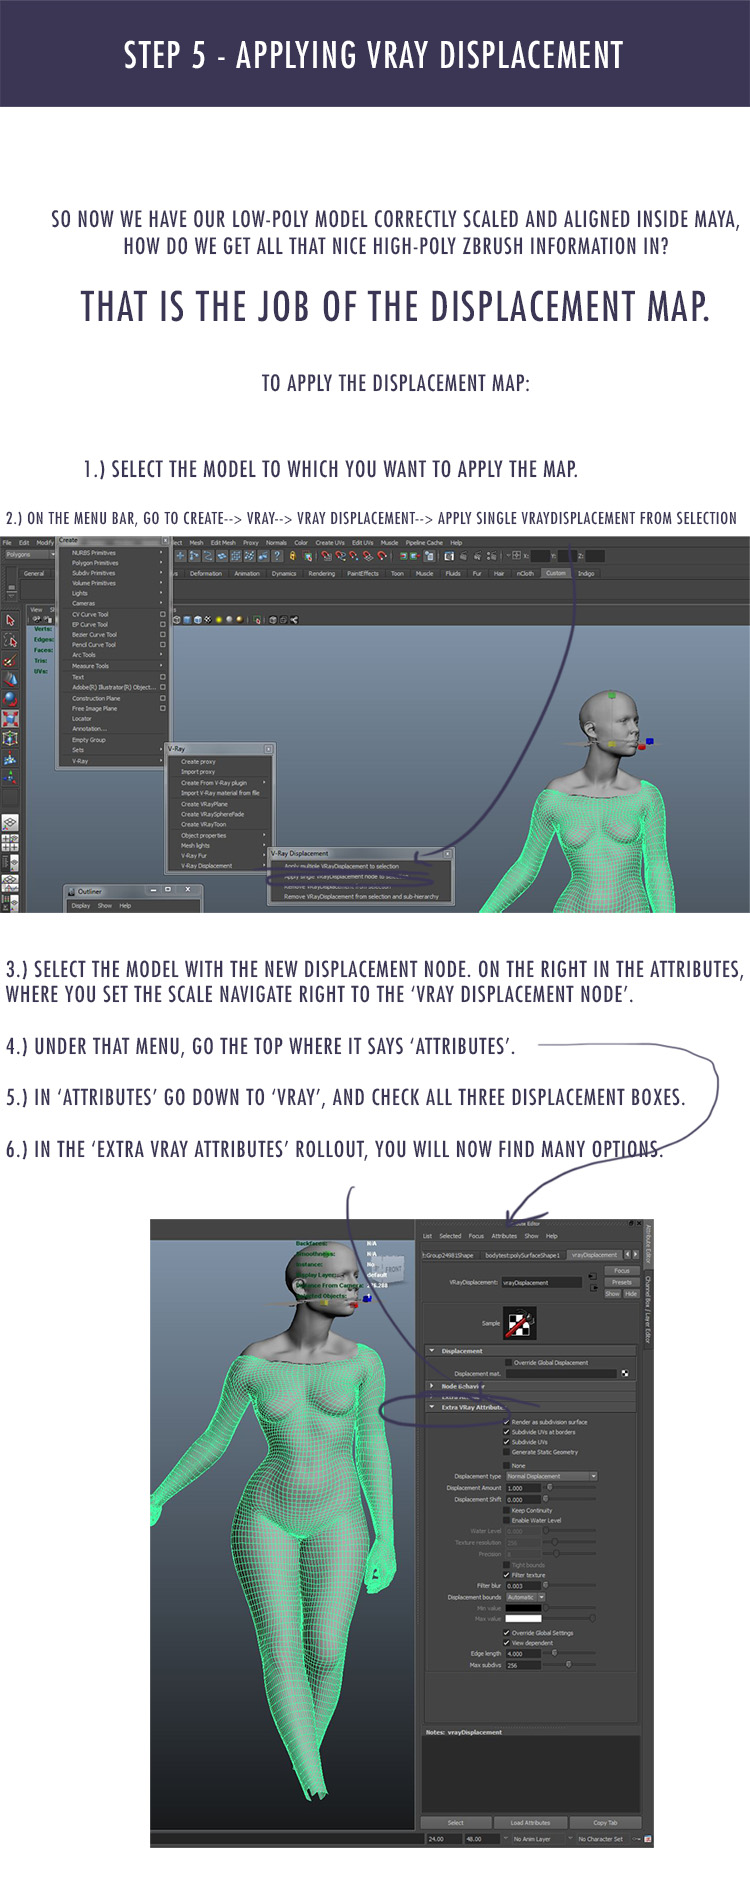Image resolution: width=750 pixels, height=1882 pixels.
Task: Toggle Render as subdivision surface
Action: [506, 1421]
